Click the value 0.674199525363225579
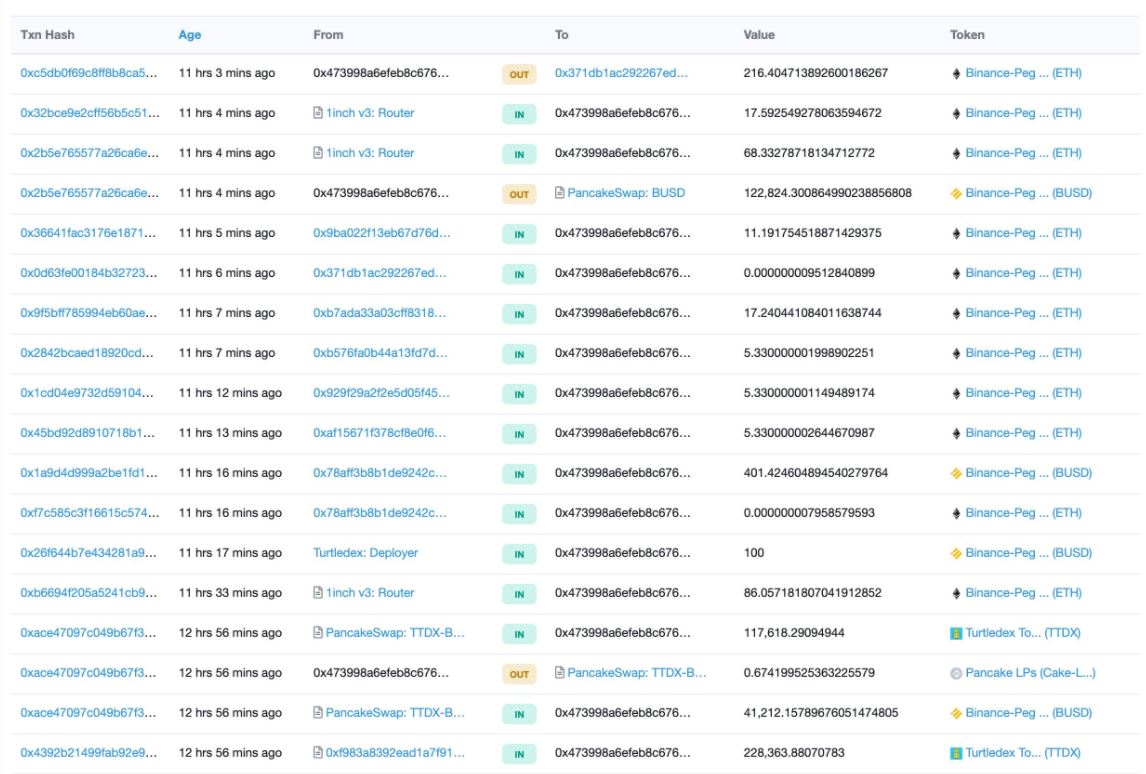1146x774 pixels. [x=809, y=672]
